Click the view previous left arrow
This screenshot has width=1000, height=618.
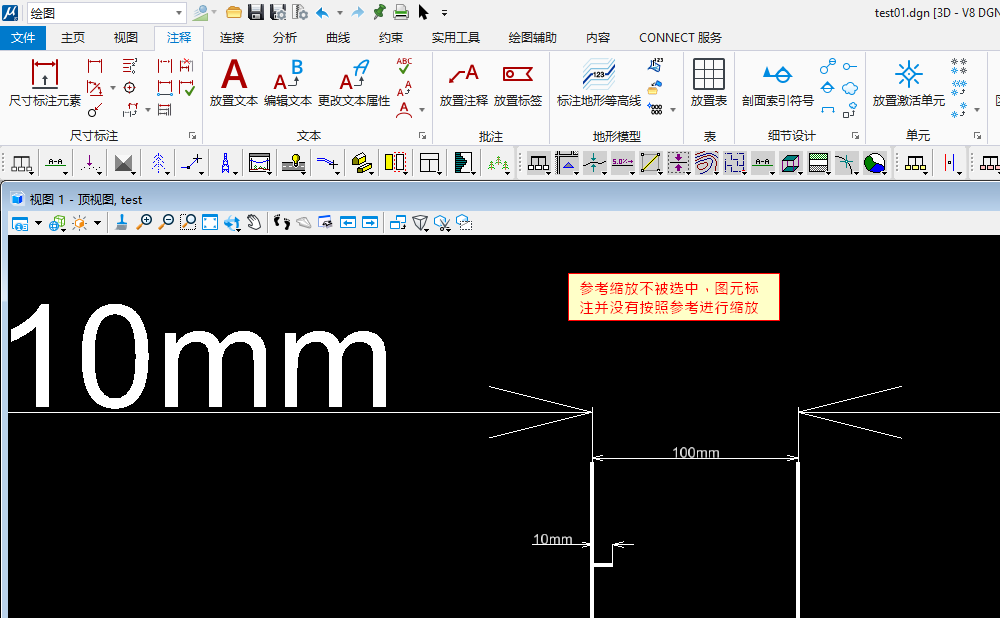coord(348,222)
